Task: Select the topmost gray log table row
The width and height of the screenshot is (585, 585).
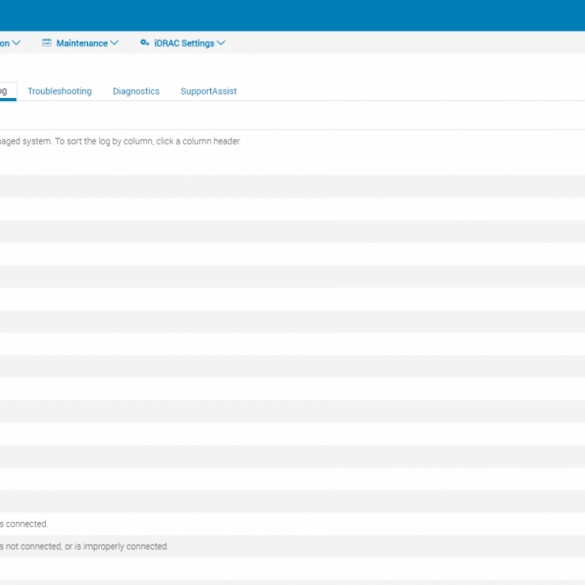Action: (x=292, y=187)
